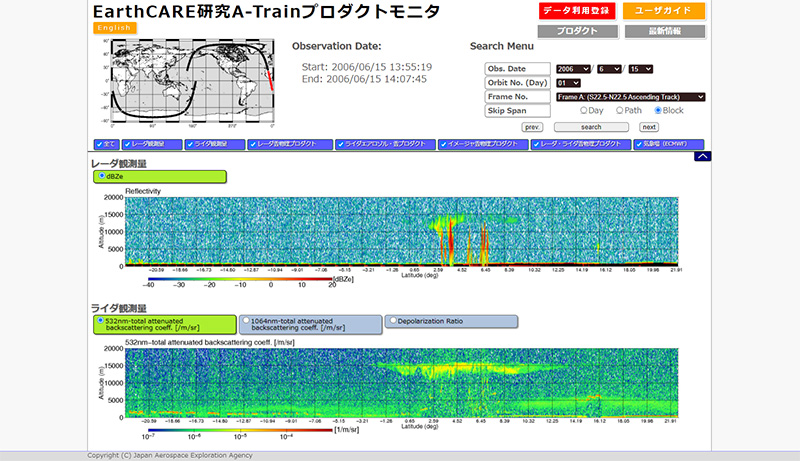Open the observation day dropdown showing 15
Image resolution: width=800 pixels, height=461 pixels.
pos(640,69)
